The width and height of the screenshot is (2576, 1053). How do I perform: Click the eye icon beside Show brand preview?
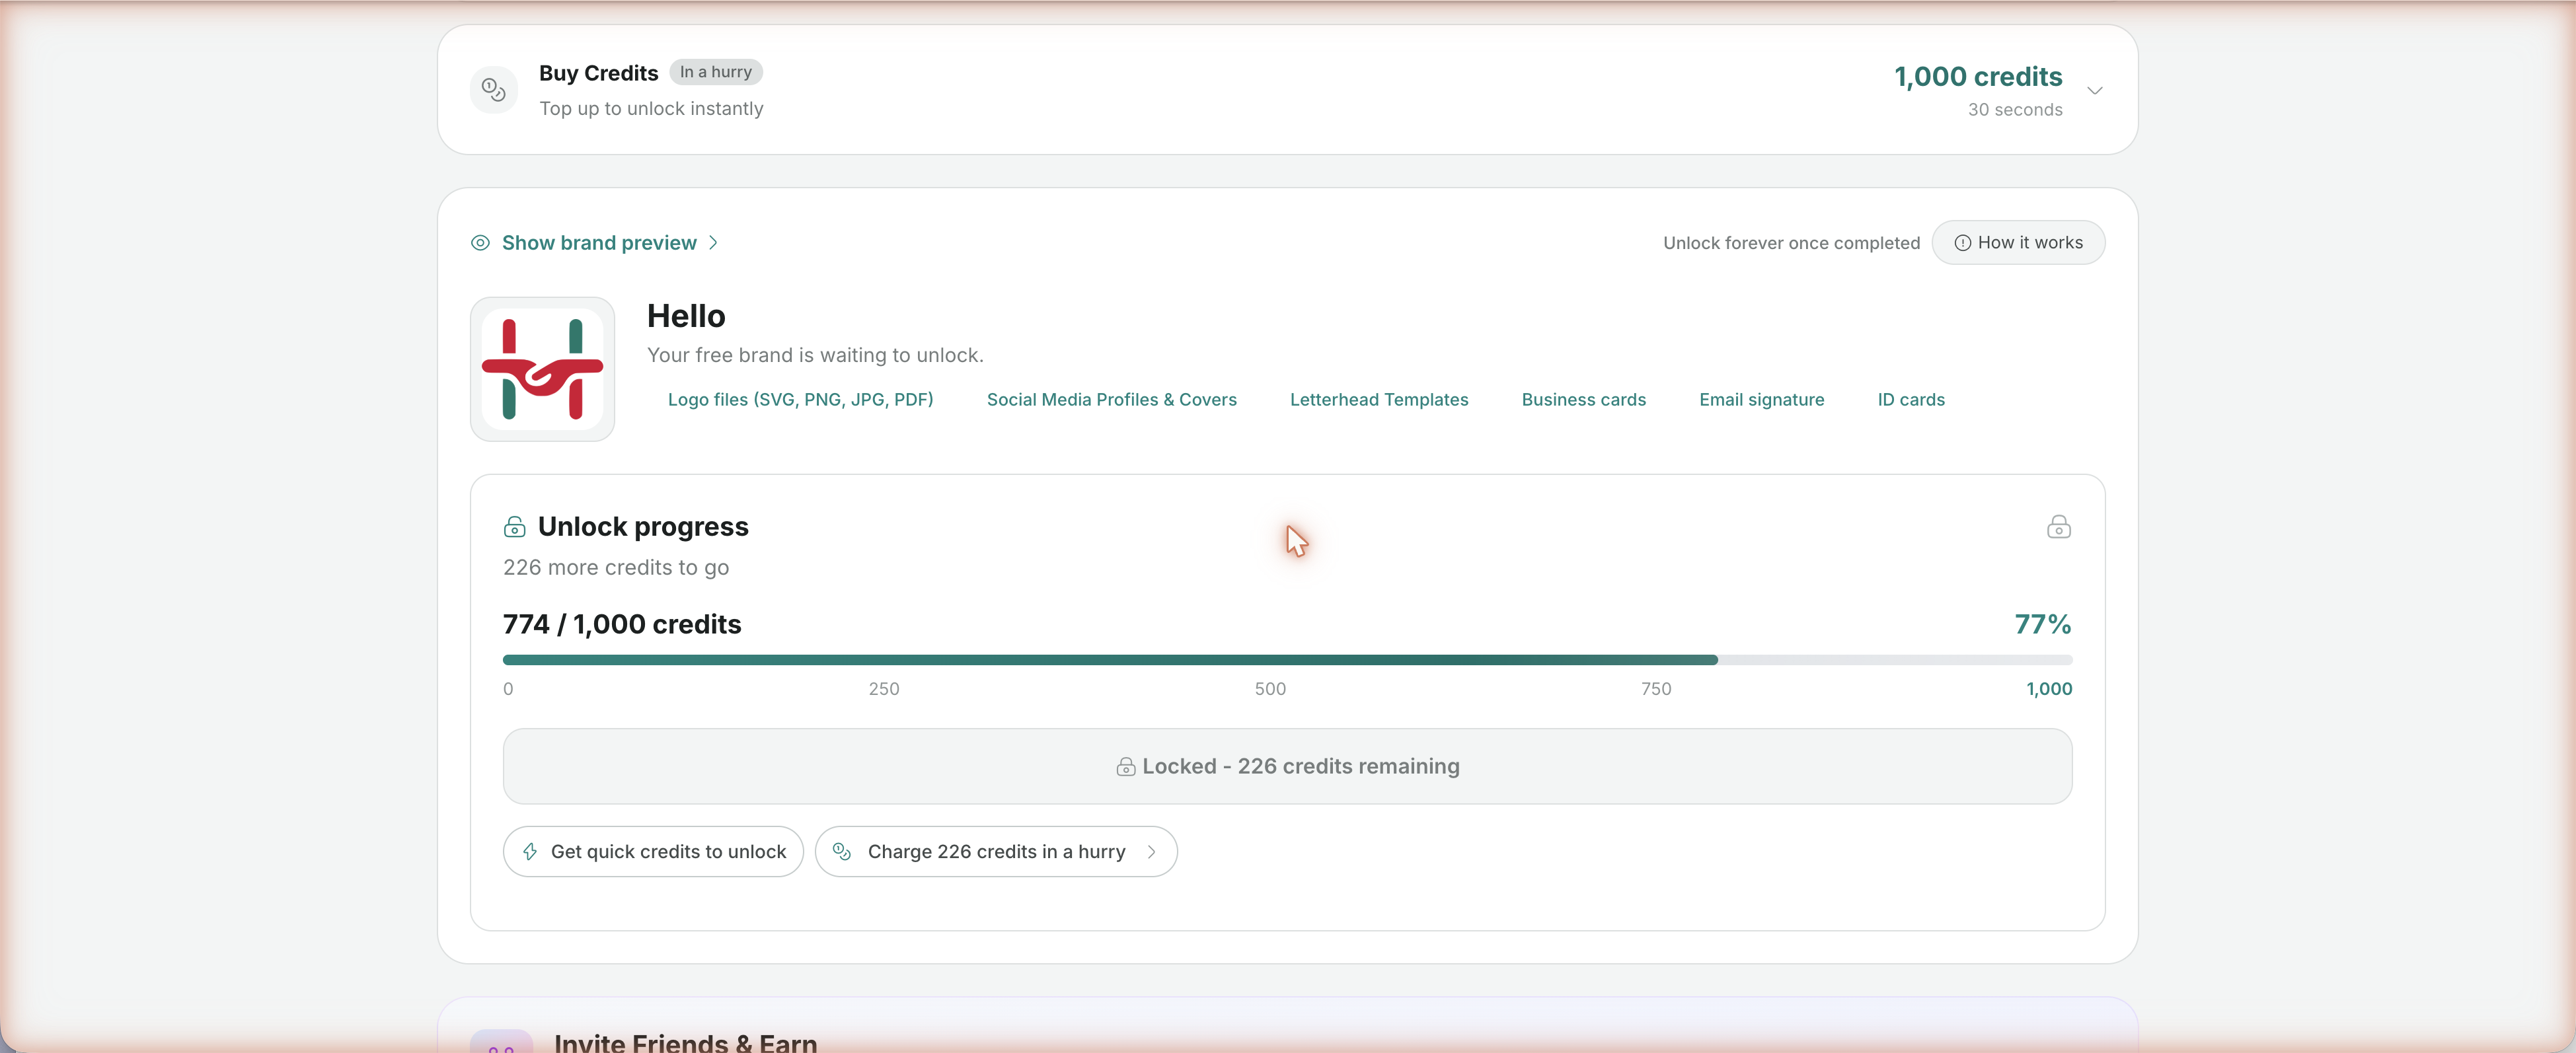480,243
